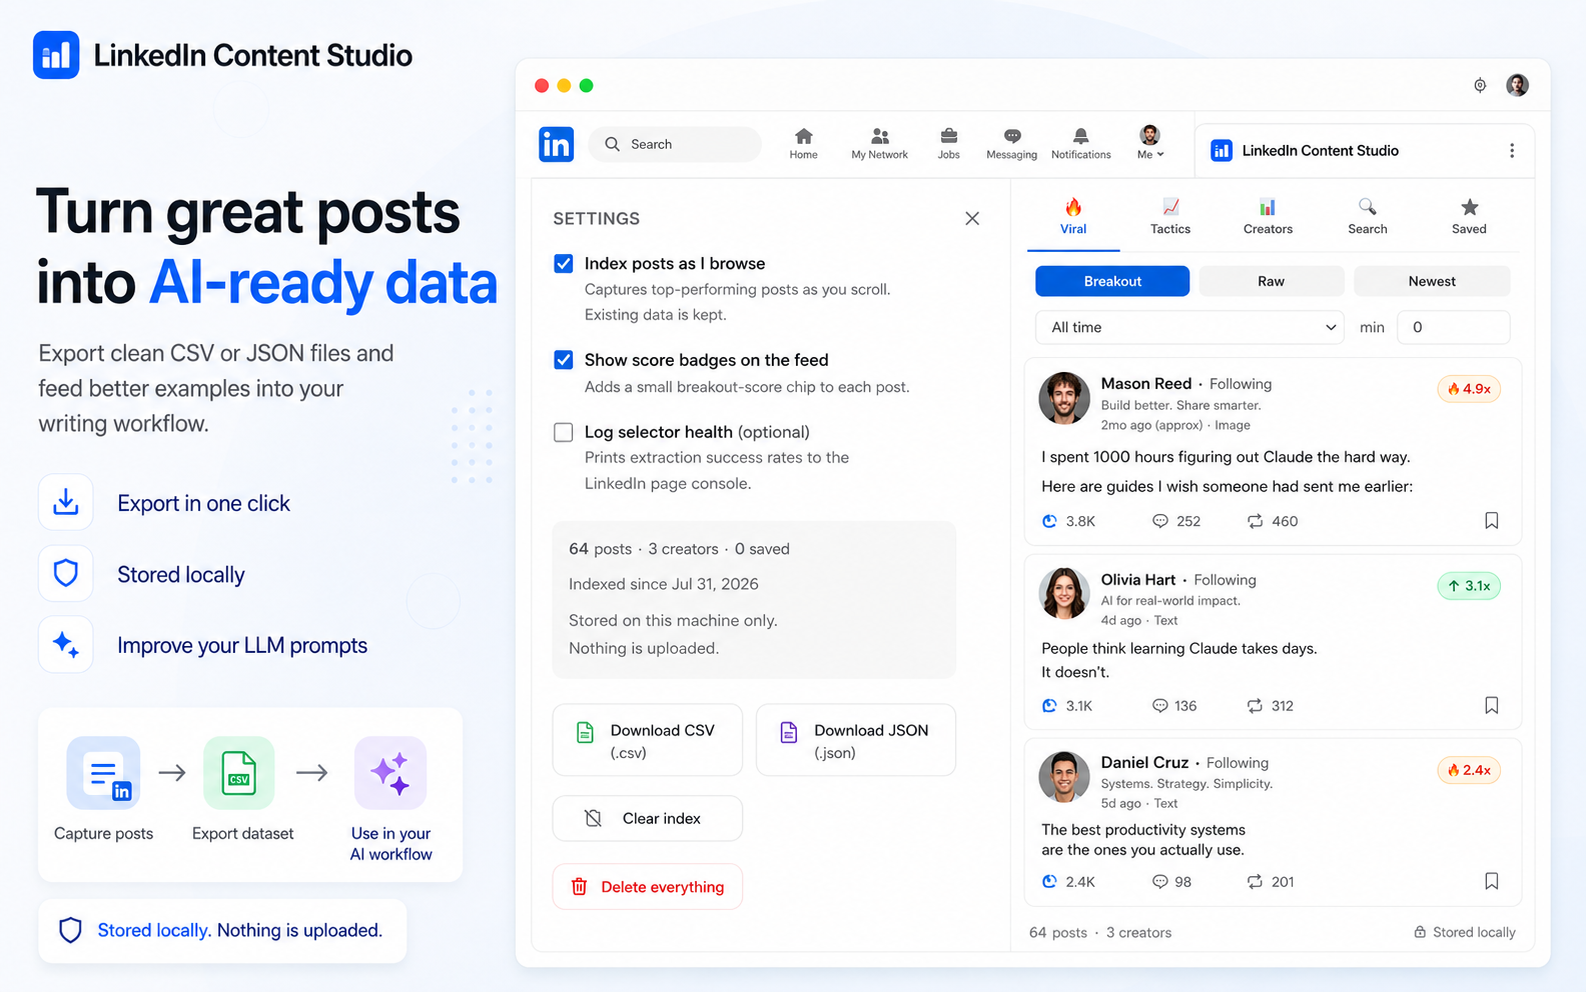Switch to the Creators tab
This screenshot has height=992, width=1586.
click(x=1268, y=216)
